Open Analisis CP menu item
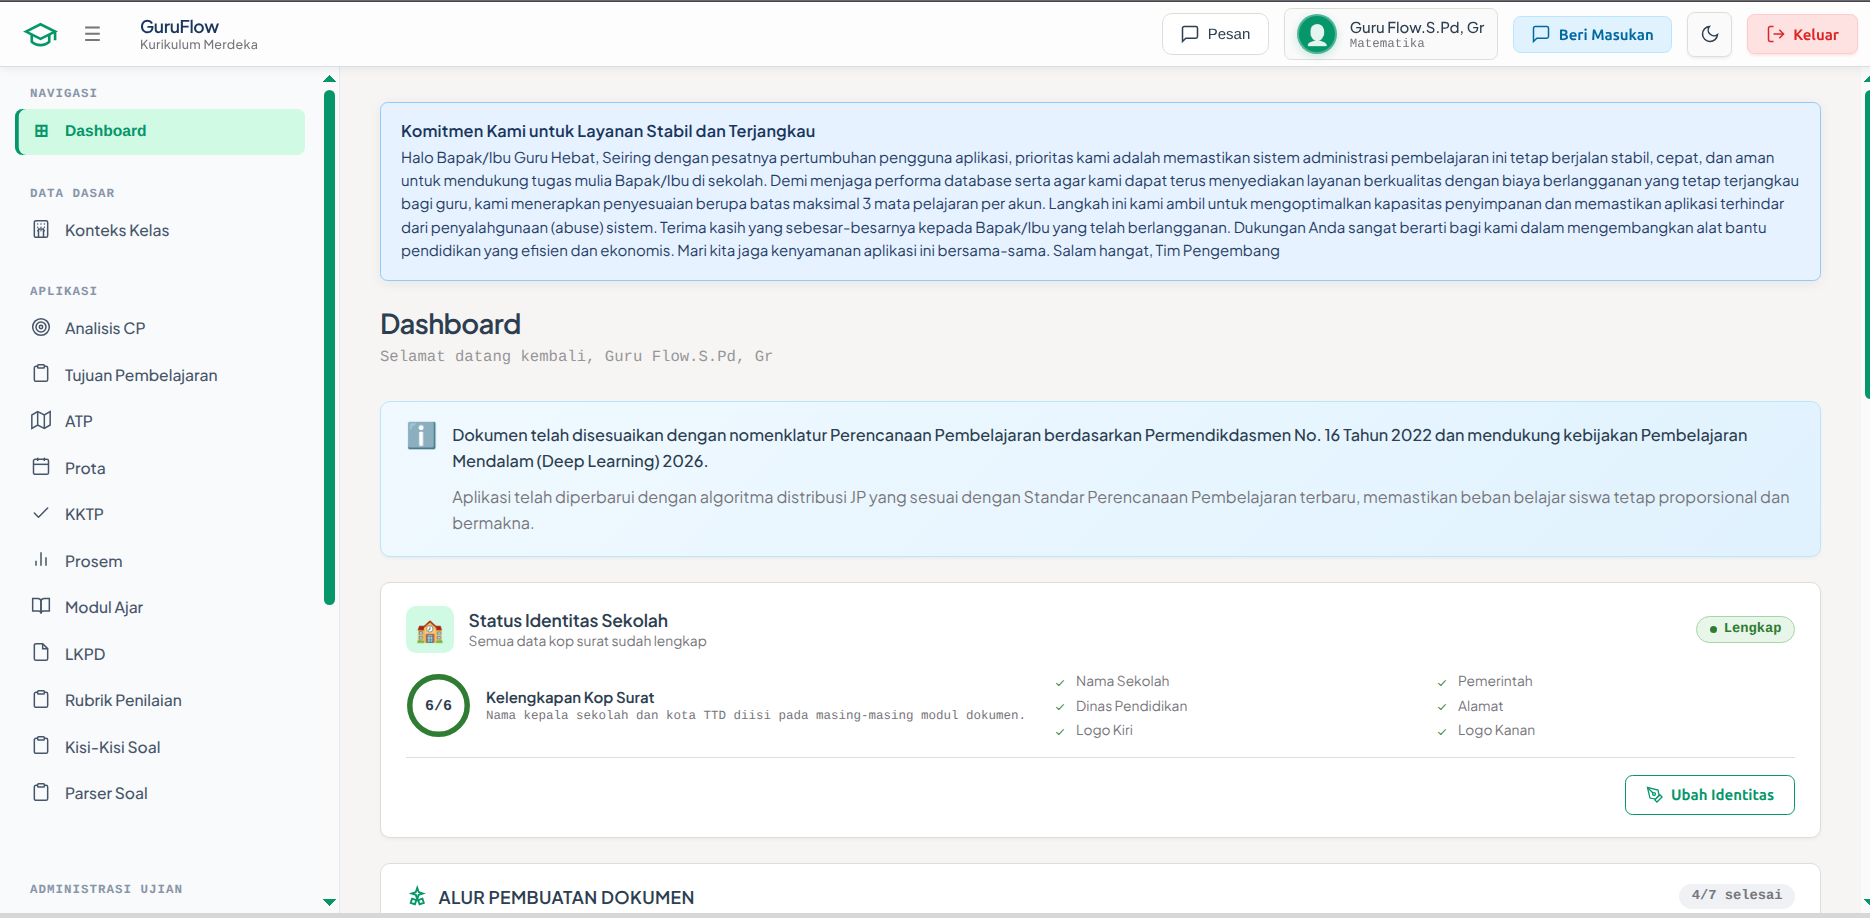 (161, 328)
